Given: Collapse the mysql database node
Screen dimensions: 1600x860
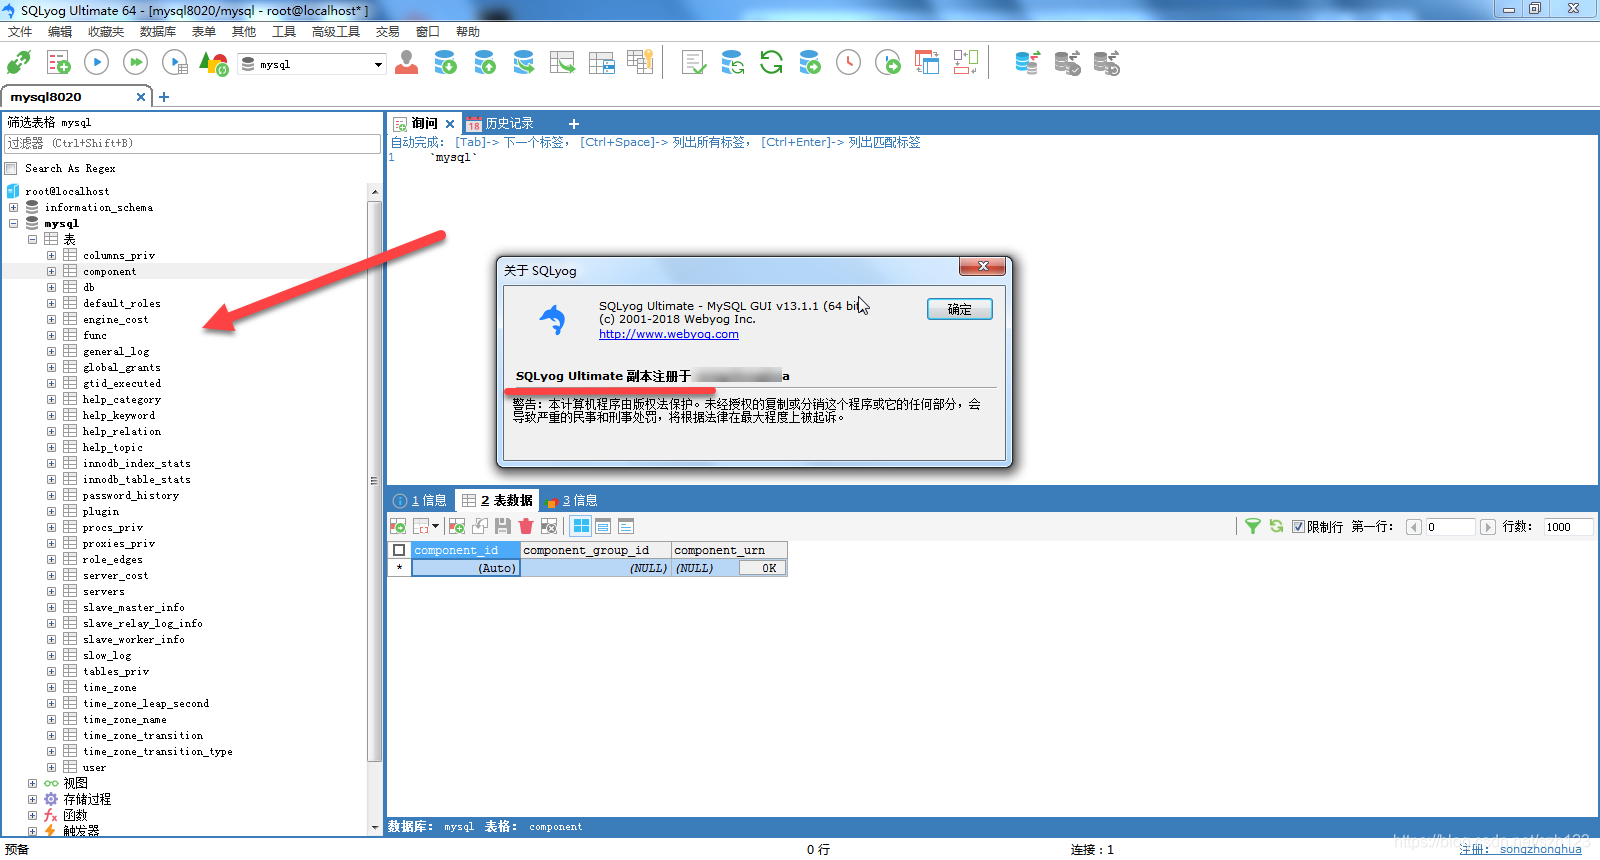Looking at the screenshot, I should pyautogui.click(x=14, y=224).
